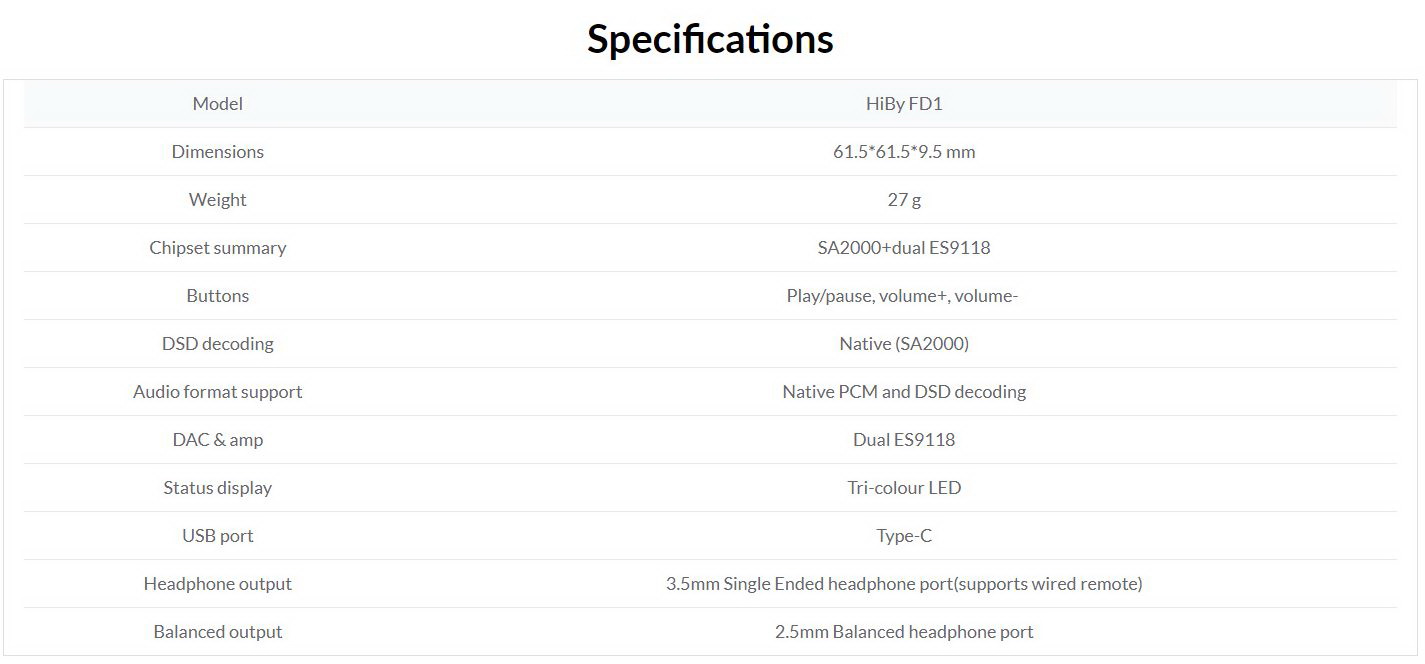The height and width of the screenshot is (664, 1425).
Task: Click the 61.5*61.5*9.5 mm value
Action: pyautogui.click(x=904, y=152)
